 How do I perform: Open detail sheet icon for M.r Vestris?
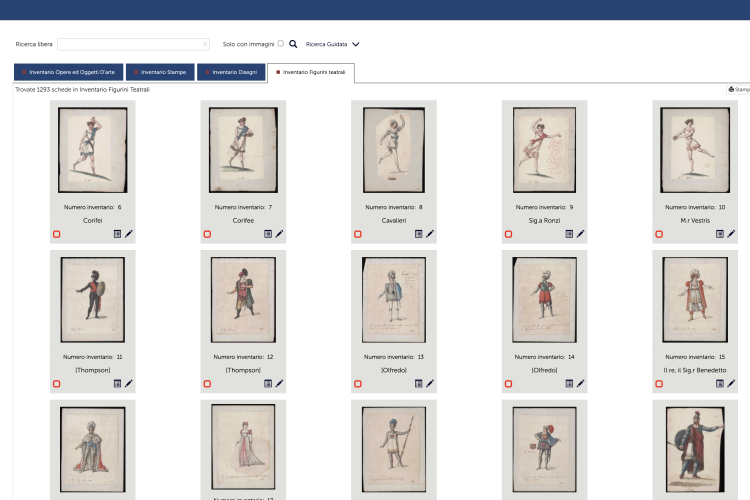720,234
